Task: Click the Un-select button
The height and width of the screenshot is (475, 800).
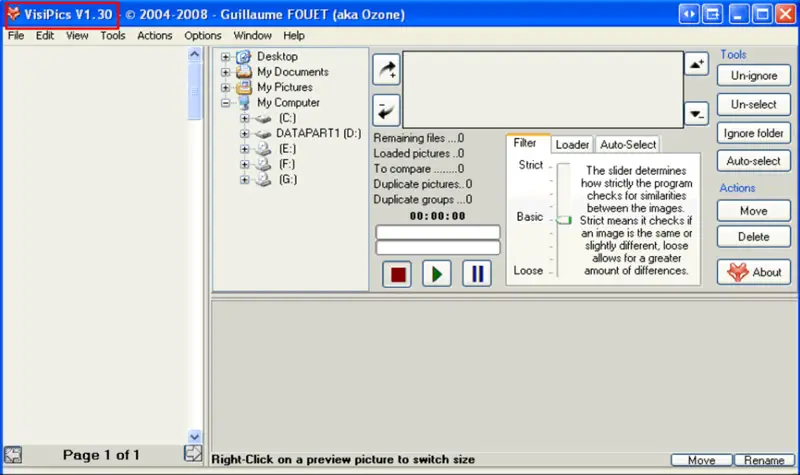Action: point(754,104)
